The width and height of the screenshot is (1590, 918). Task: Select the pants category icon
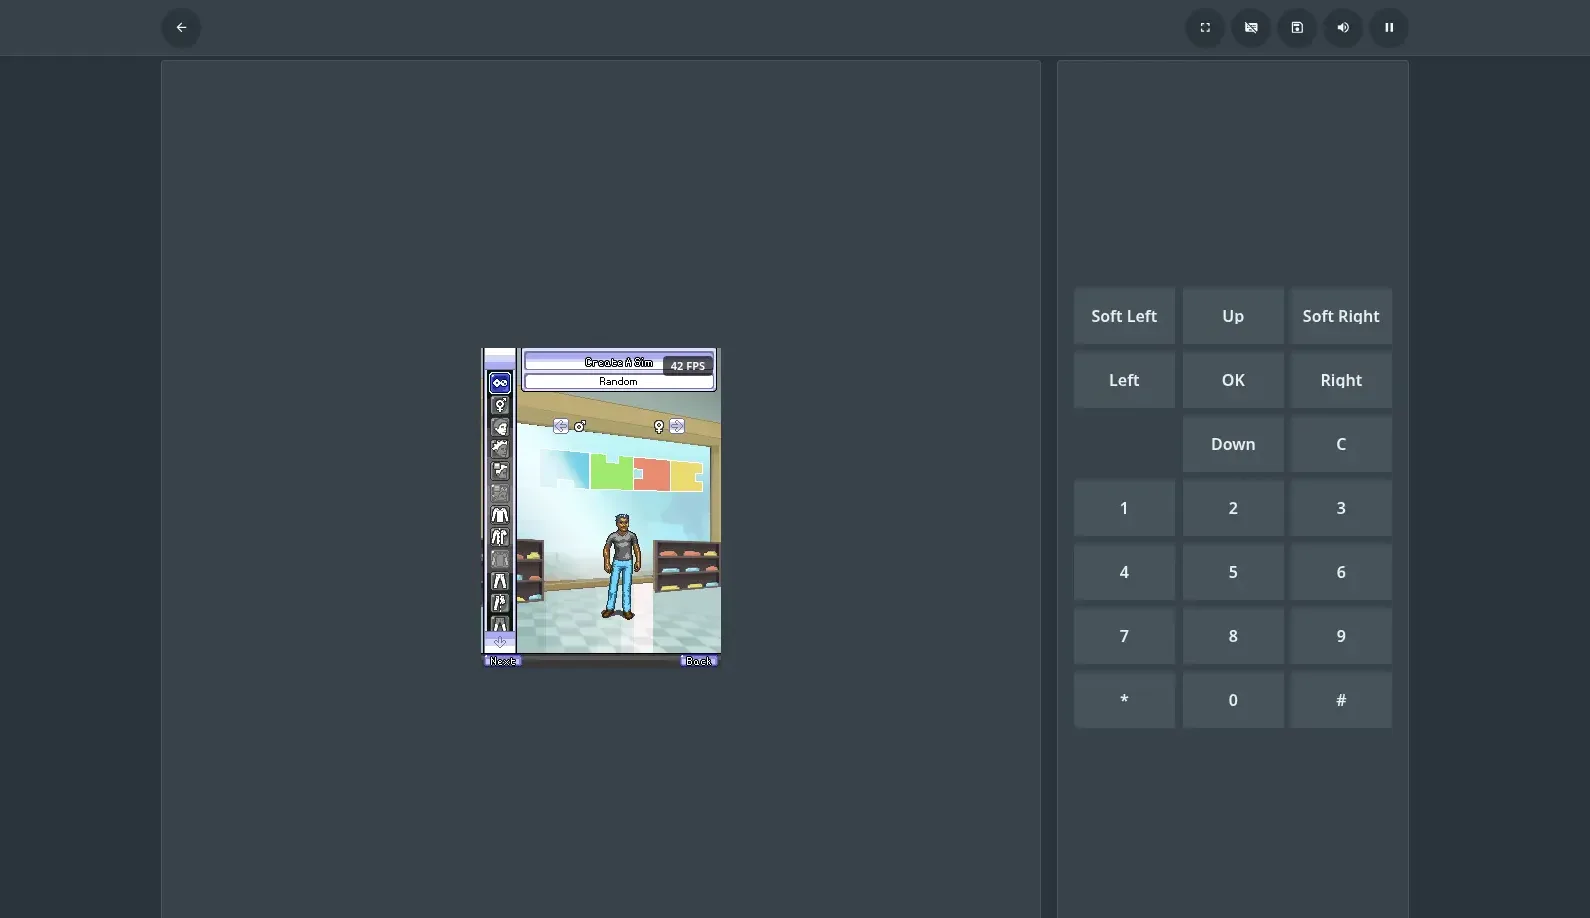click(500, 580)
